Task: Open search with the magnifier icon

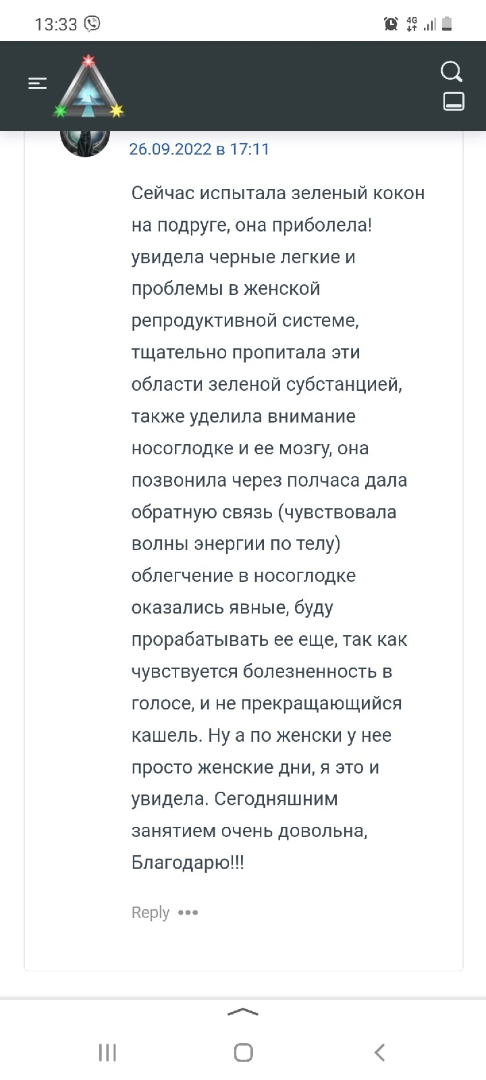Action: point(452,72)
